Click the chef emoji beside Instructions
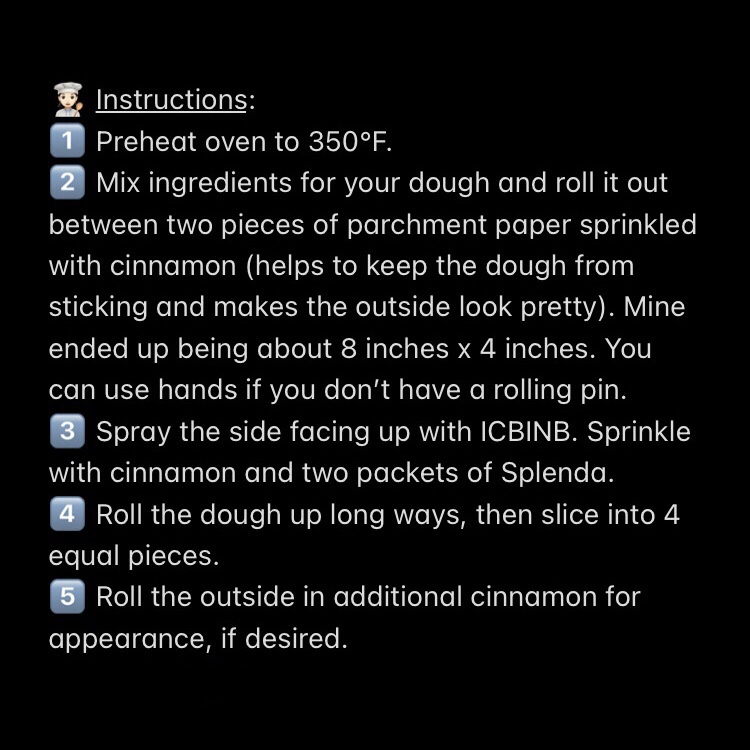Screen dimensions: 750x750 click(x=67, y=100)
